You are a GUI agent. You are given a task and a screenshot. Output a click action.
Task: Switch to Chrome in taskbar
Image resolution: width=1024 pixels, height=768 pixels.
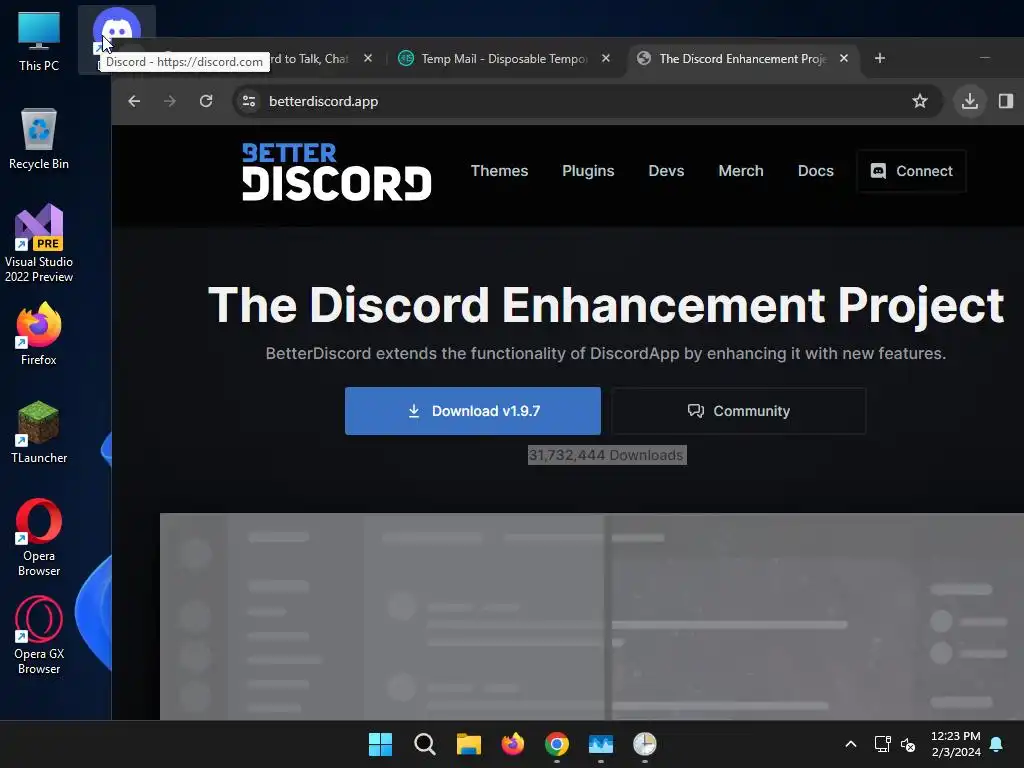point(556,744)
